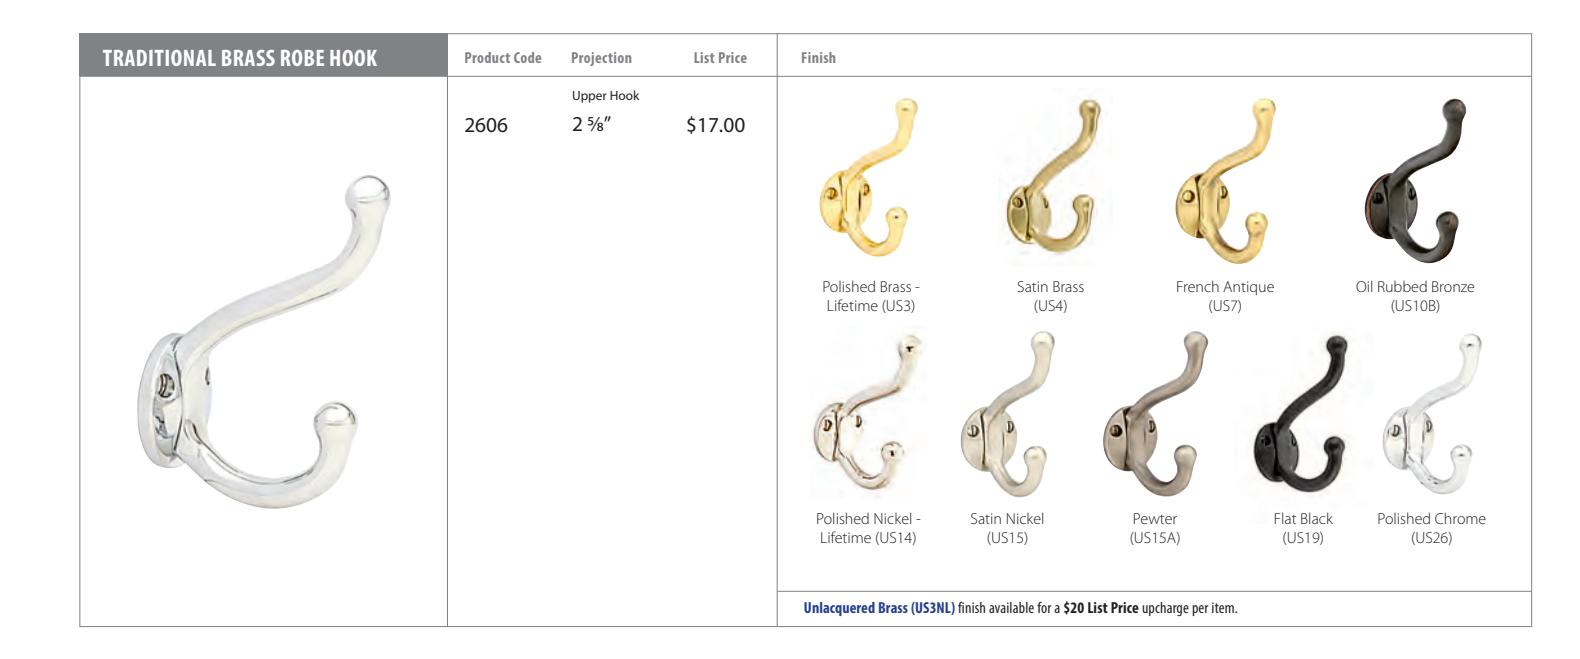Click the Oil Rubbed Bronze (US10B) label
The width and height of the screenshot is (1580, 659).
click(x=1415, y=296)
